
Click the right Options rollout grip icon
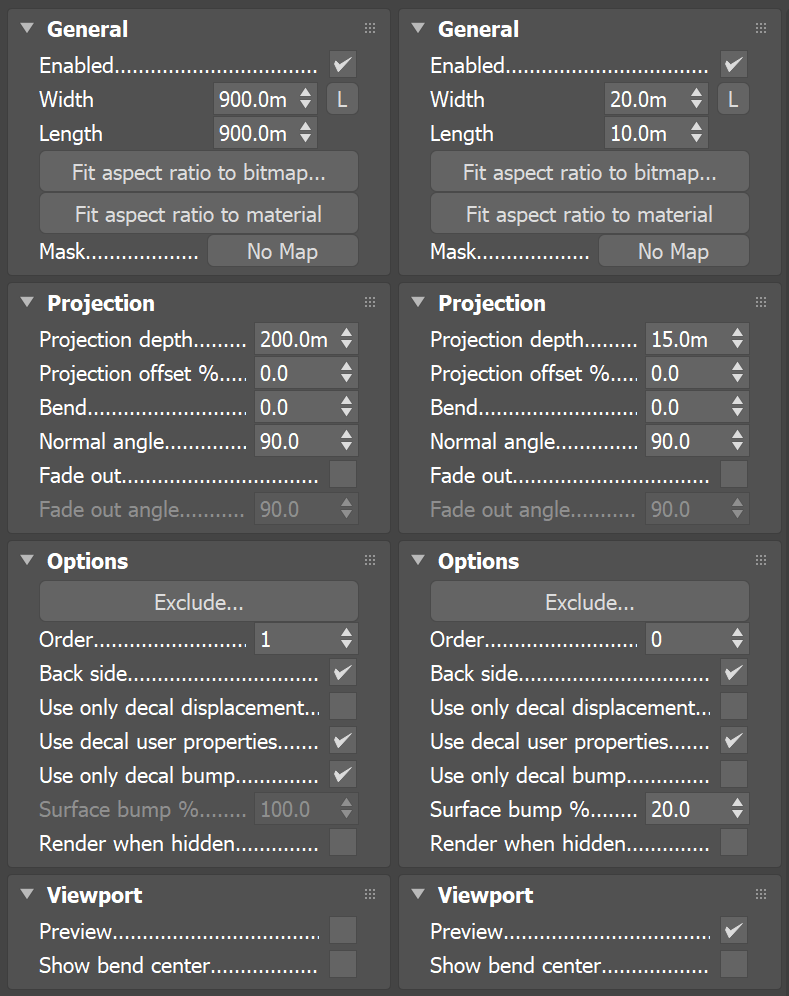tap(760, 560)
